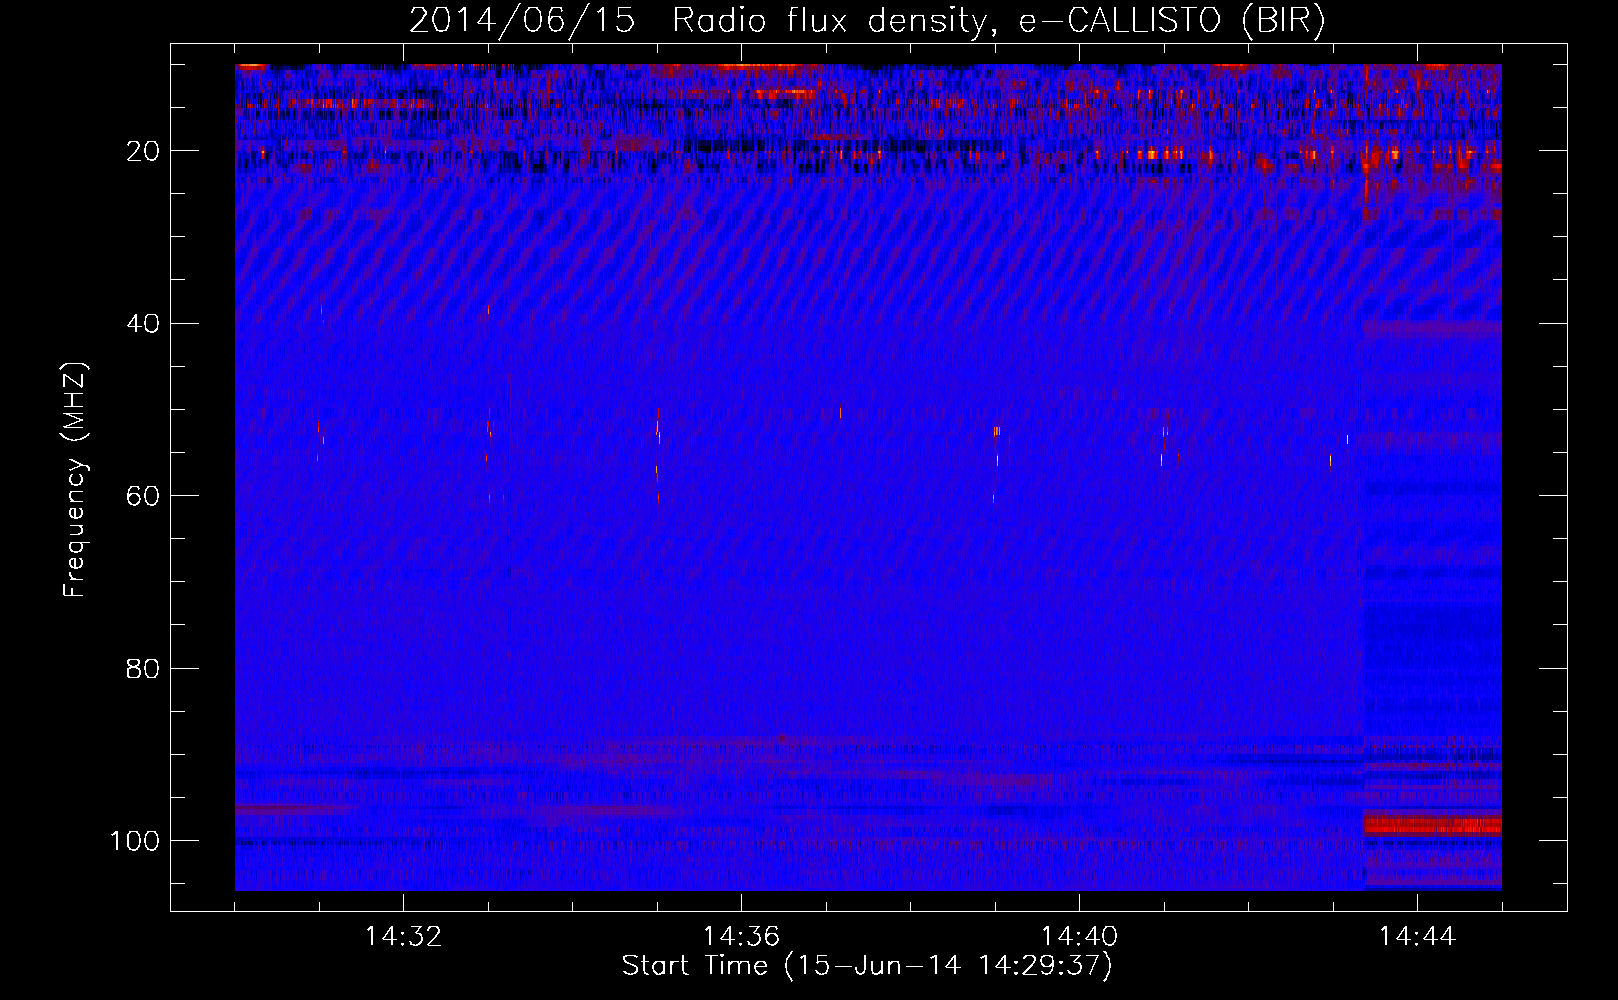Click the 20 frequency tick label
This screenshot has height=1000, width=1618.
[x=143, y=151]
